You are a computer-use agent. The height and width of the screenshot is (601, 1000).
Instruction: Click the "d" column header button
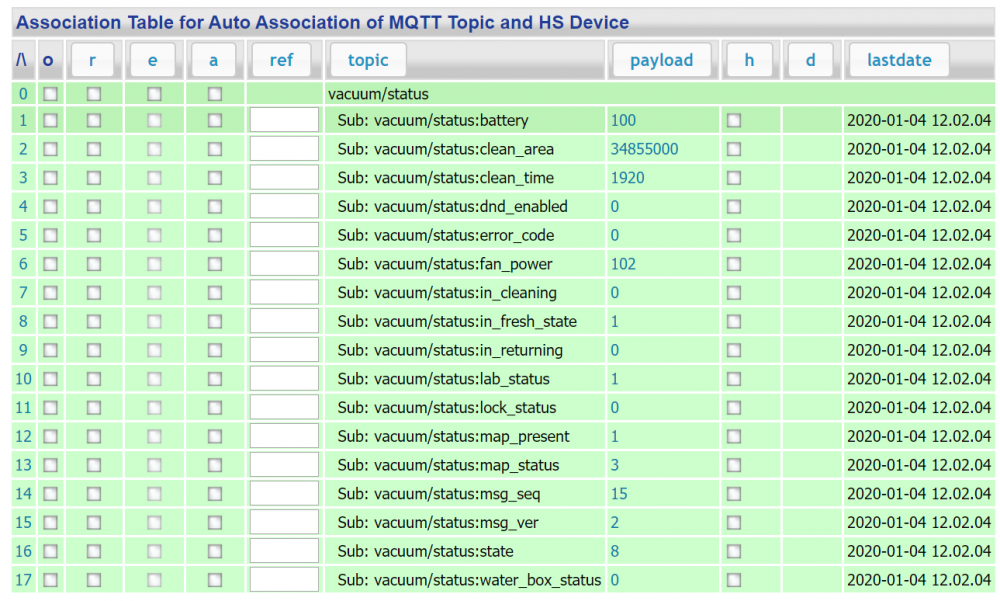(810, 60)
